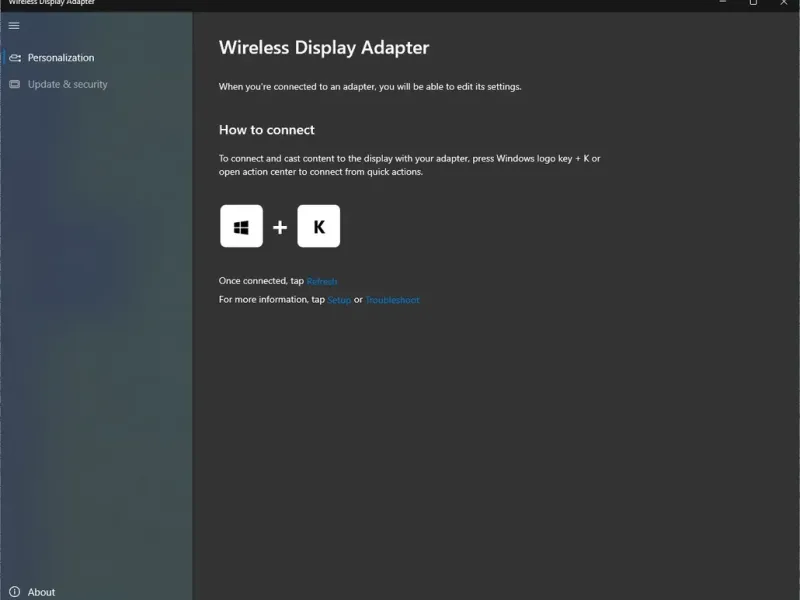This screenshot has height=600, width=800.
Task: Click the 'When you're connected to an adapter' text
Action: (x=370, y=87)
